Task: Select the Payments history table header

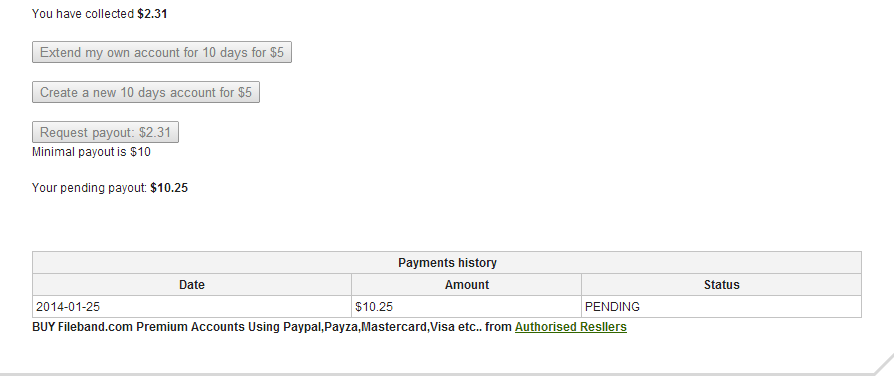Action: [447, 263]
